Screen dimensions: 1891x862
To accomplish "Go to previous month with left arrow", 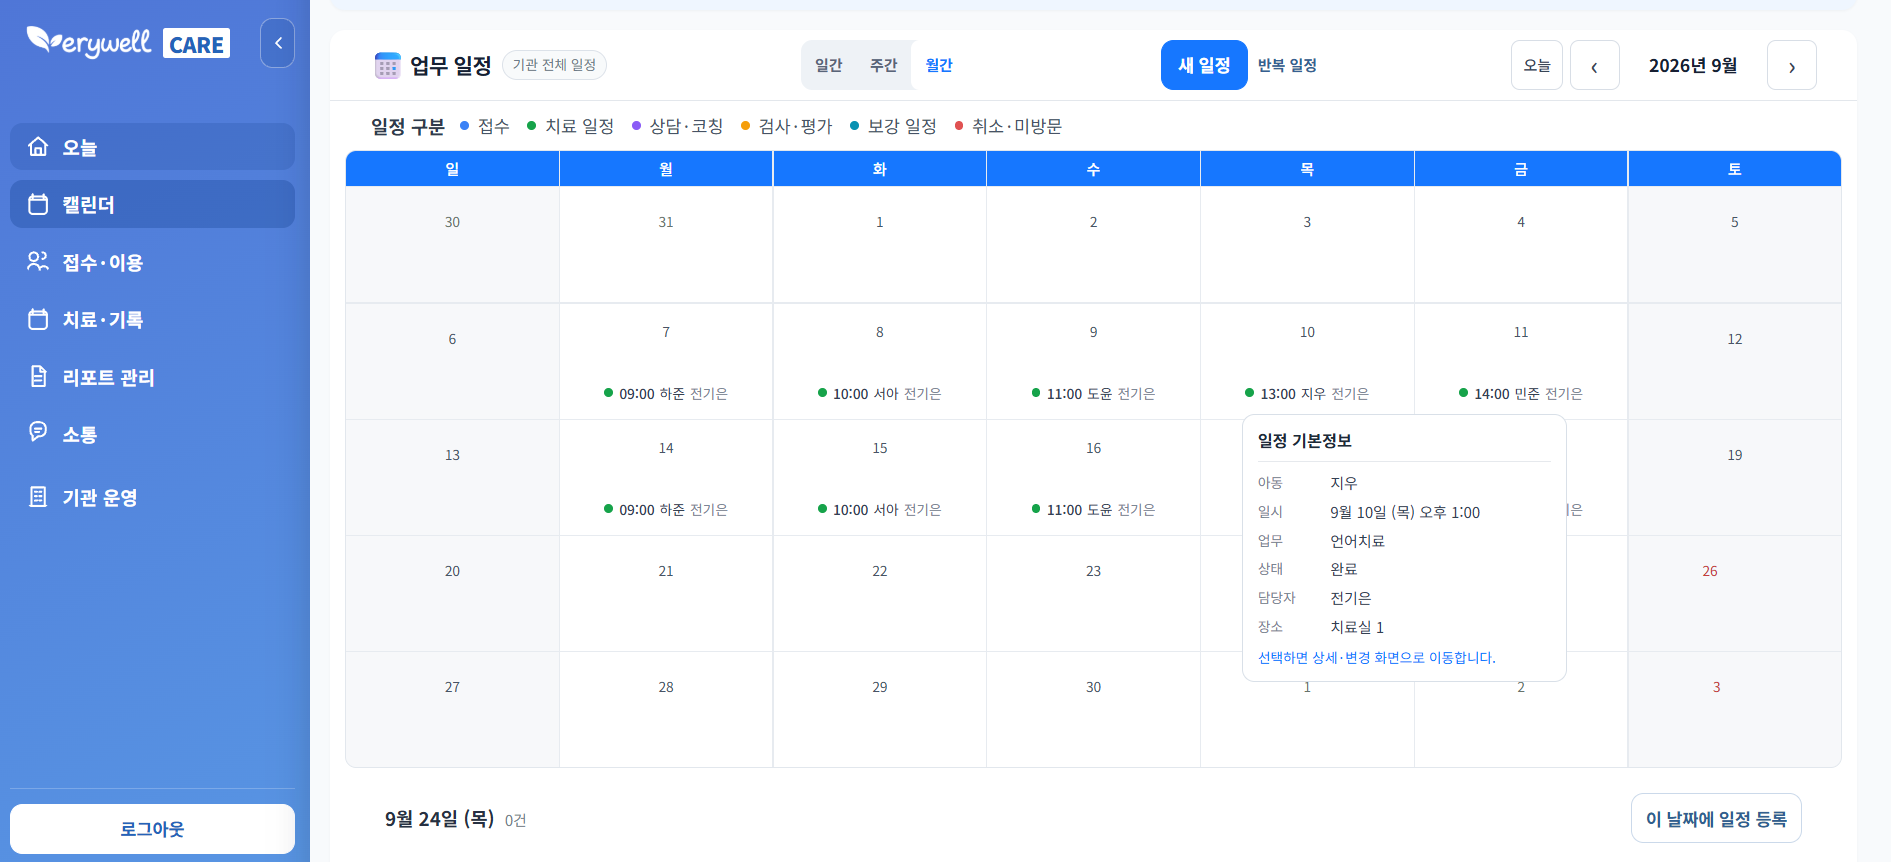I will coord(1594,65).
